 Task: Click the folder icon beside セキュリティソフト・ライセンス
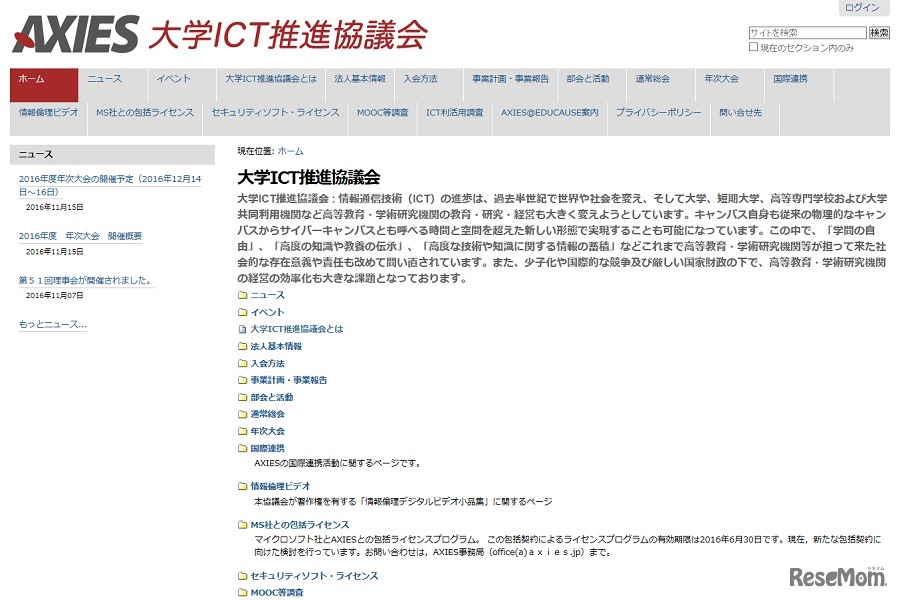[x=243, y=576]
